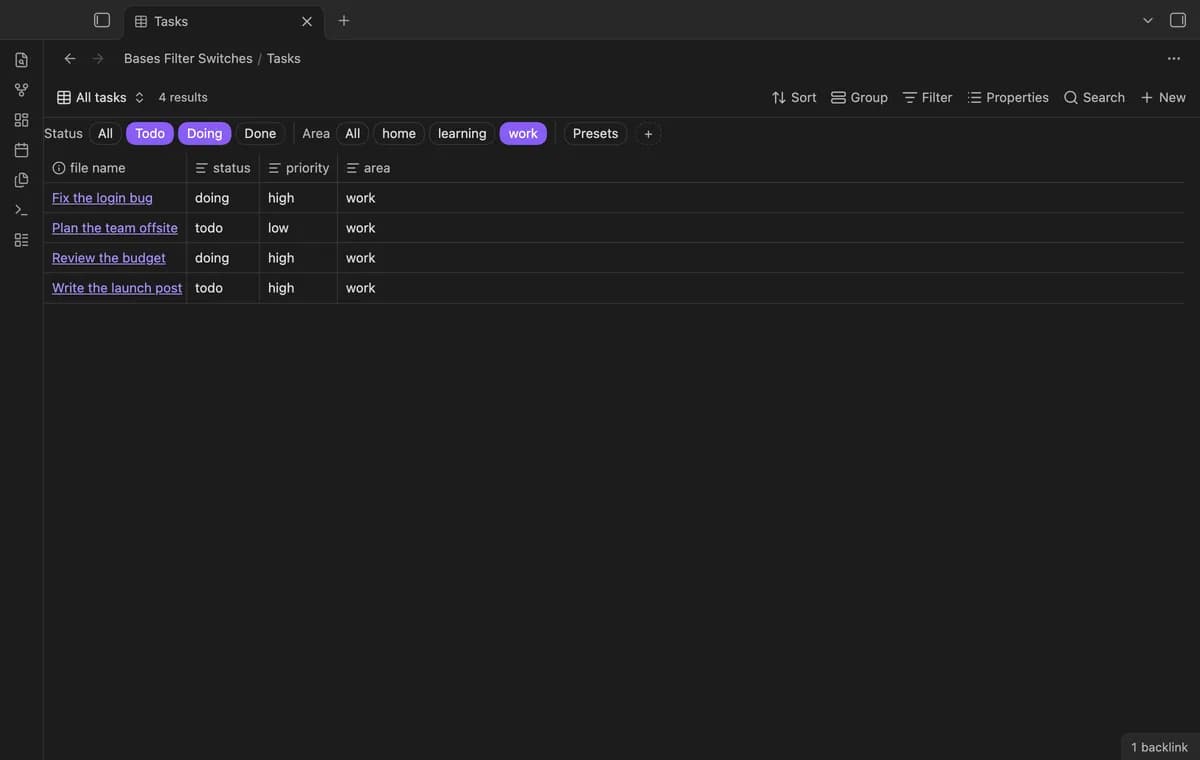This screenshot has height=760, width=1200.
Task: Toggle the Doing status switch
Action: tap(205, 134)
